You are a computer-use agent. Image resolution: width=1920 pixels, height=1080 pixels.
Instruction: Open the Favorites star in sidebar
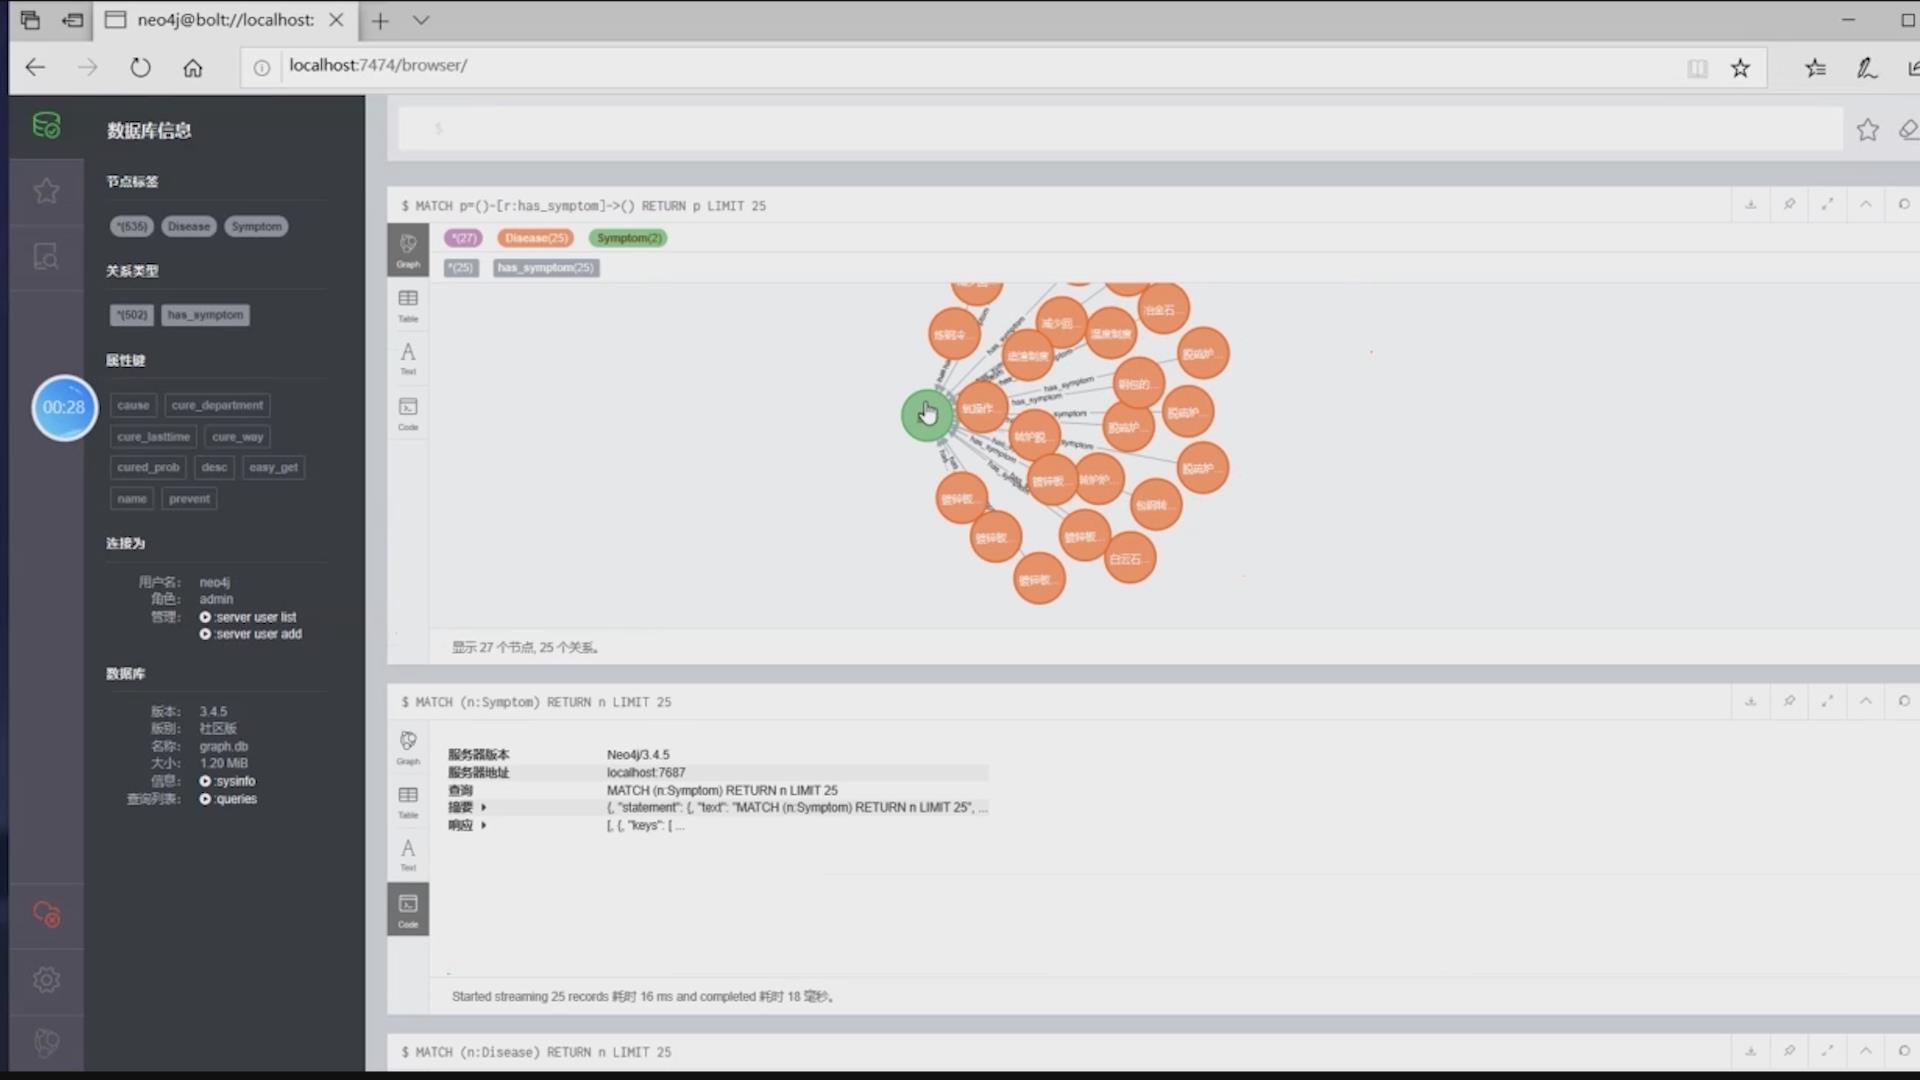(x=46, y=191)
